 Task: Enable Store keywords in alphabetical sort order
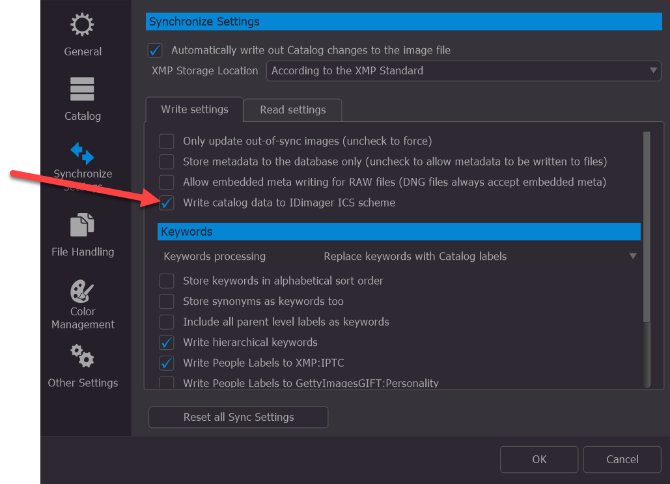coord(167,281)
